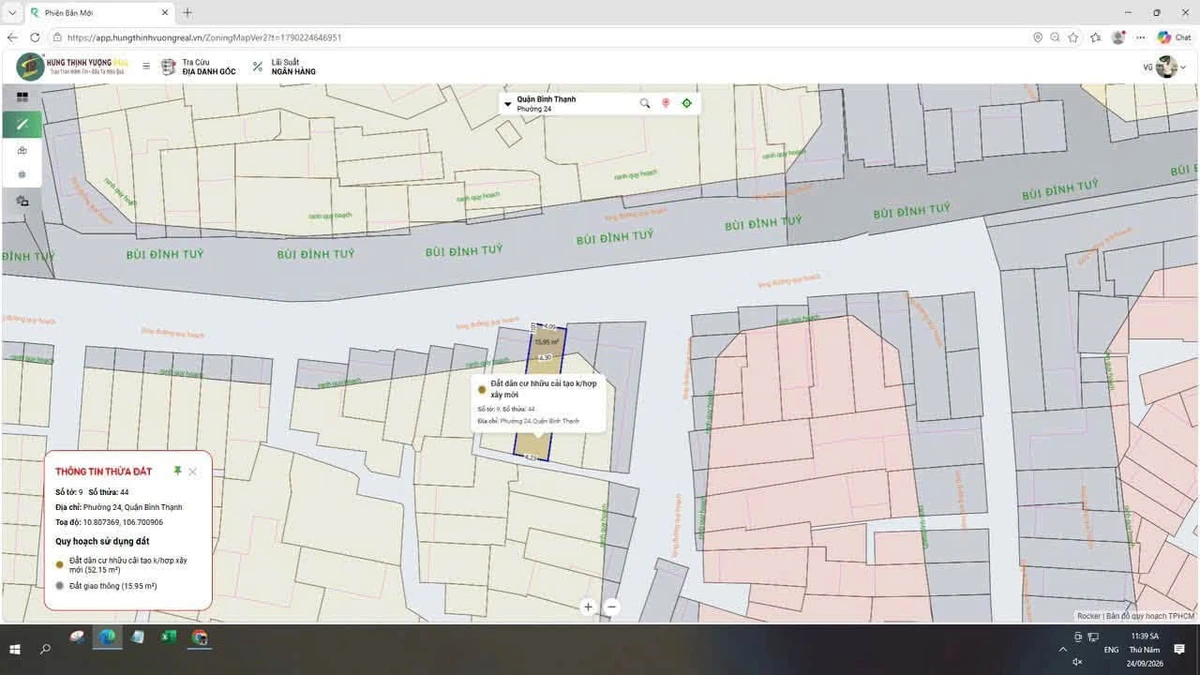Open the hamburger menu beside the logo
The width and height of the screenshot is (1200, 675).
click(146, 66)
